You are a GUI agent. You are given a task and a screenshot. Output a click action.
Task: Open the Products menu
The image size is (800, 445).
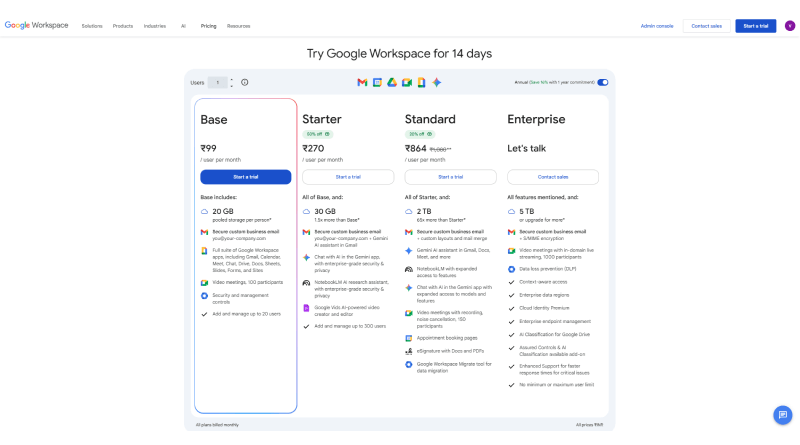(122, 26)
